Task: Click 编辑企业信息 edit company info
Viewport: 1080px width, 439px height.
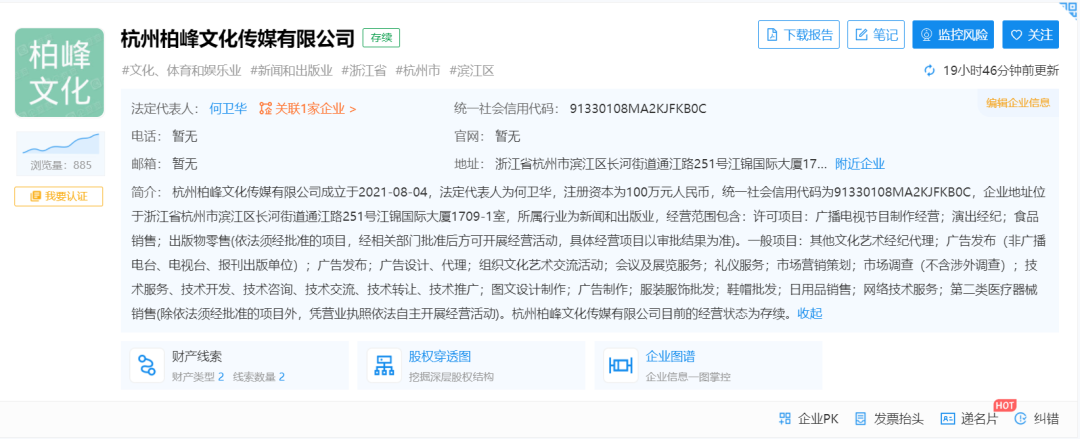Action: (x=1017, y=102)
